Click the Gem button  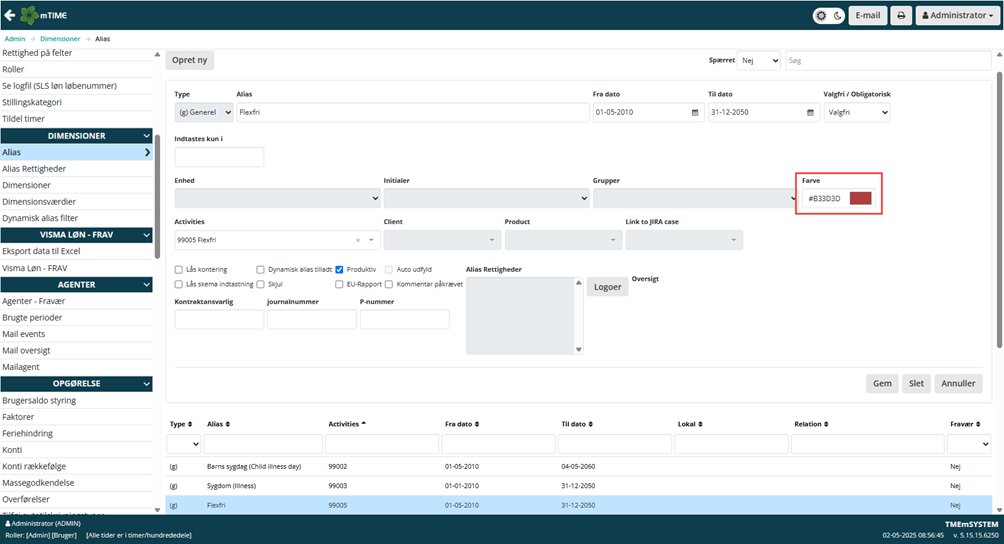pyautogui.click(x=881, y=383)
